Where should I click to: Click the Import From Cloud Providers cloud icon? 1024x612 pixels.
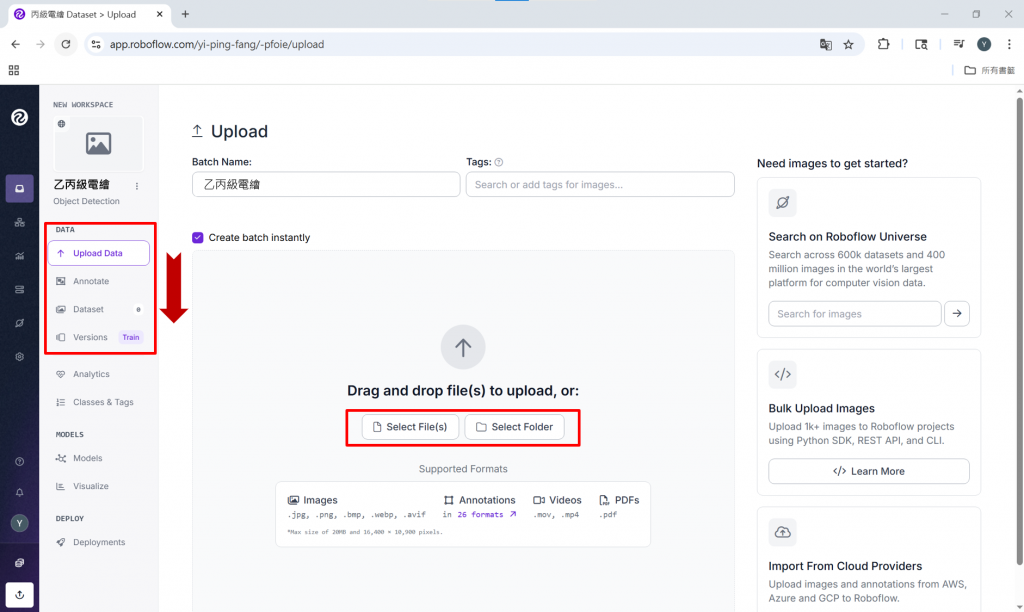[782, 532]
